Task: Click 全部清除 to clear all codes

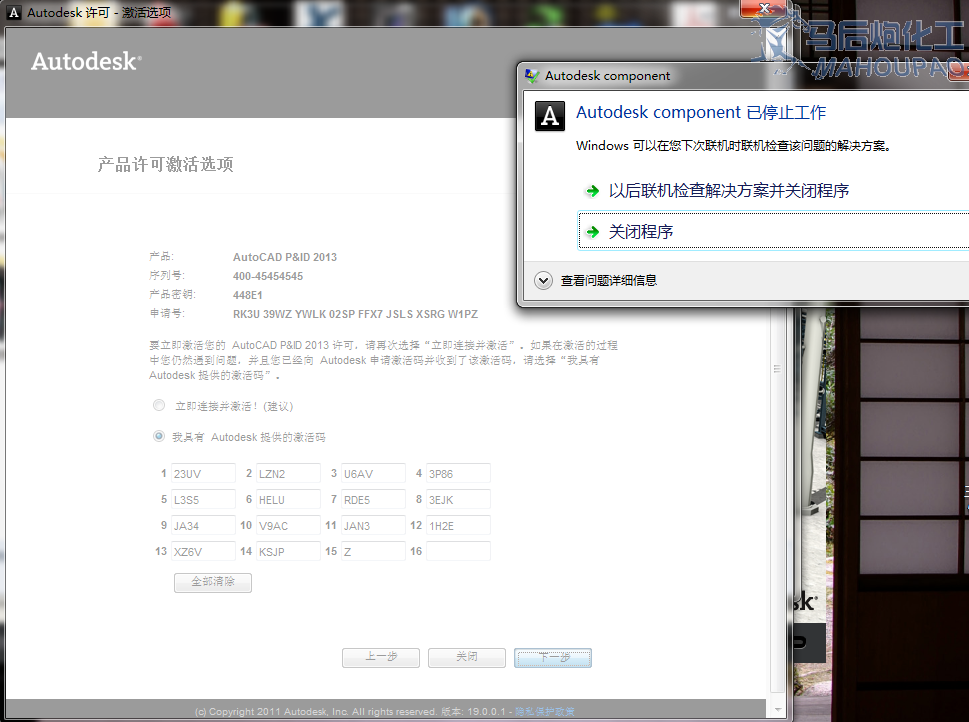Action: point(213,582)
